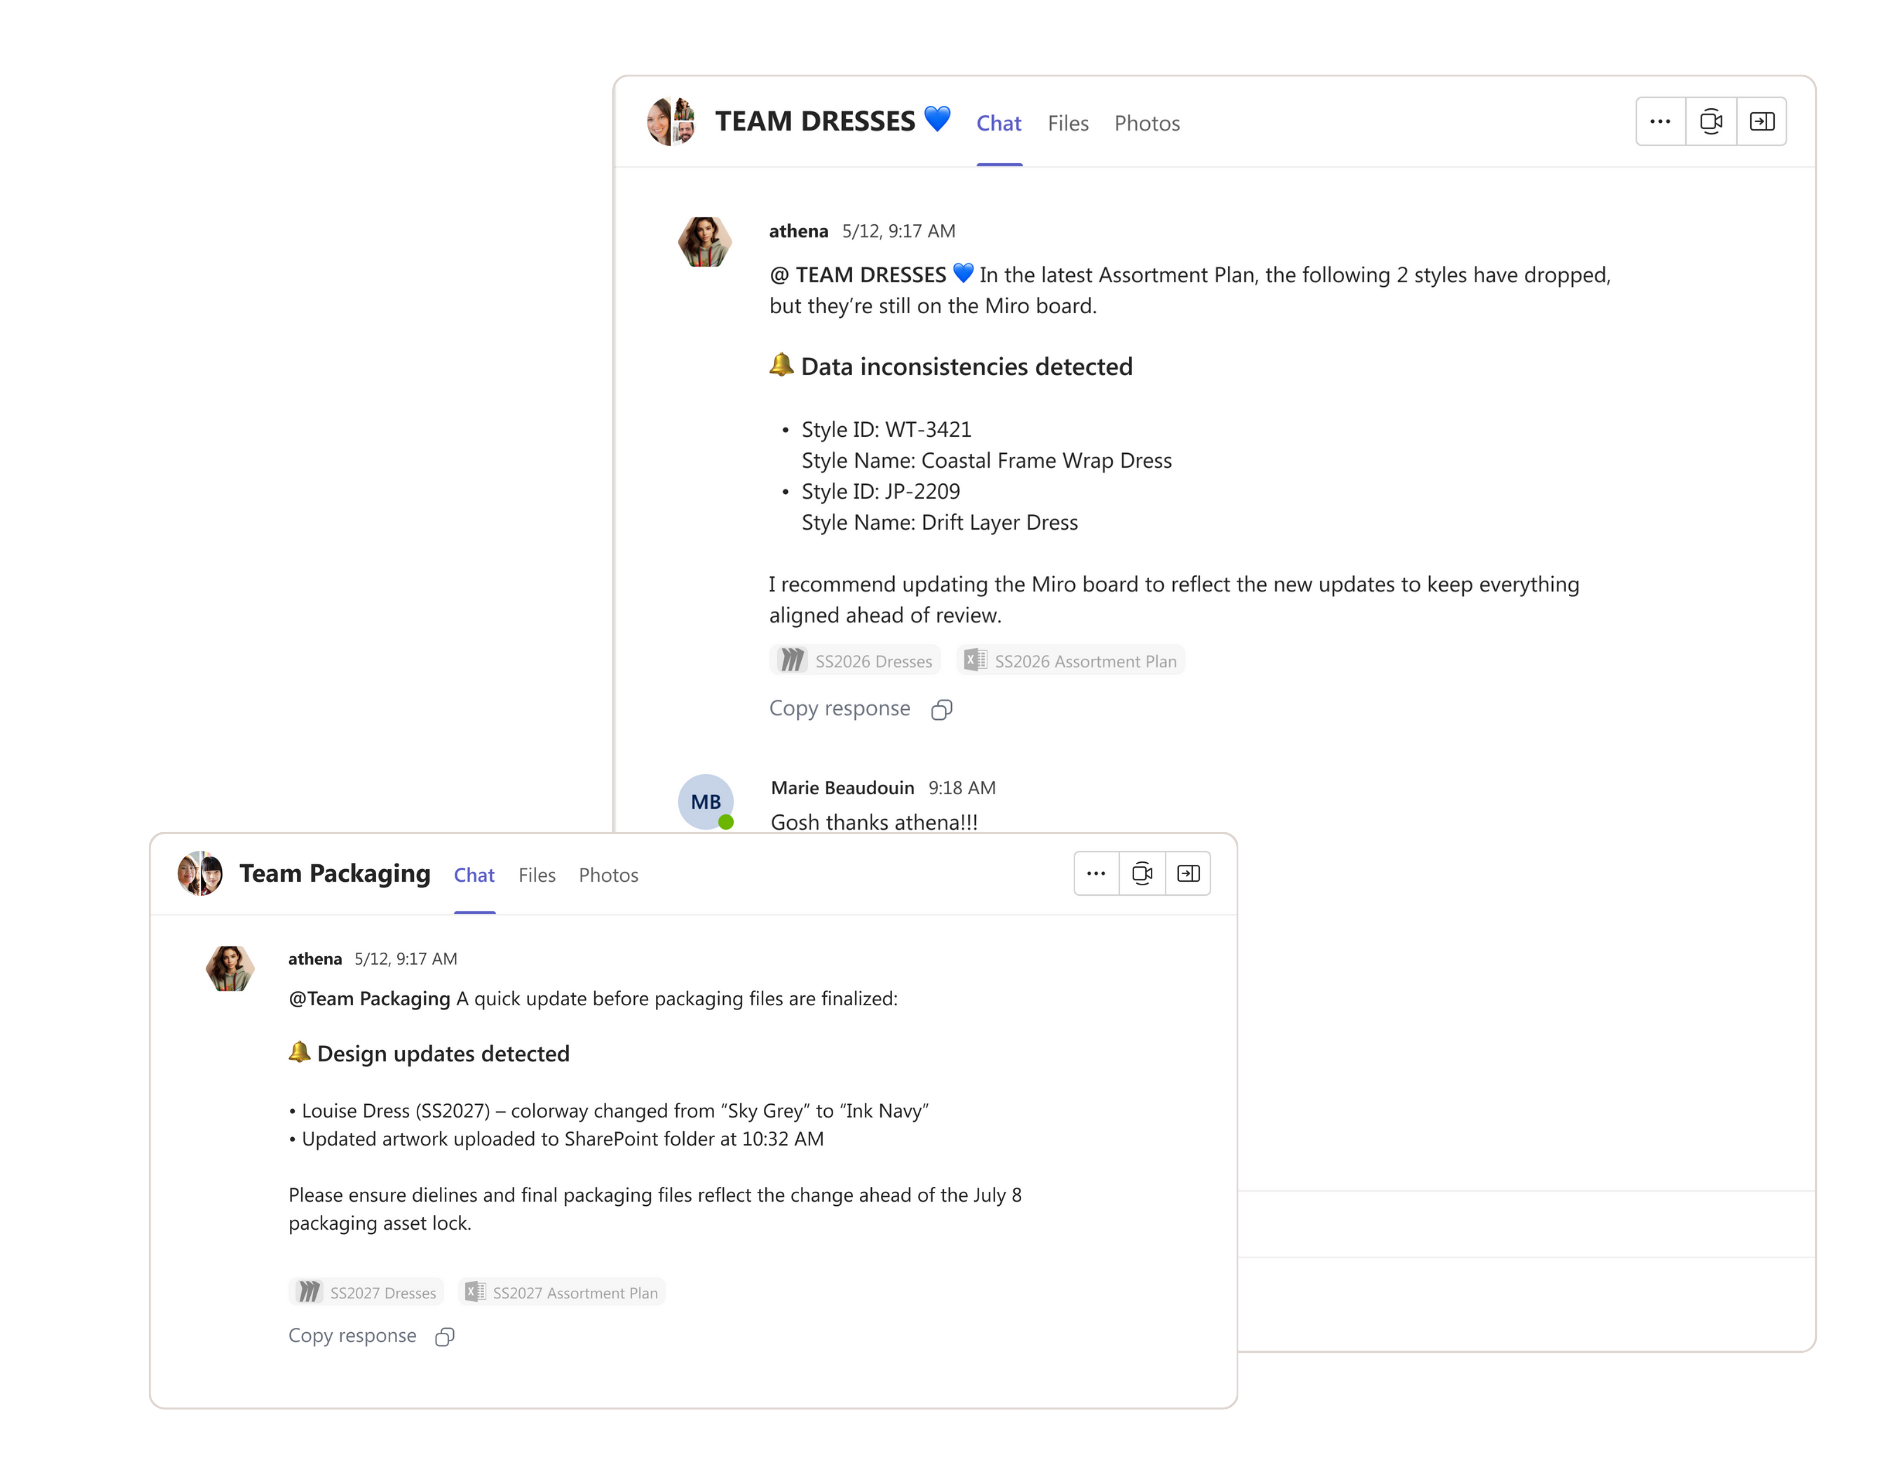This screenshot has width=1900, height=1484.
Task: Click 'Style ID: JP-2209' text
Action: click(881, 491)
